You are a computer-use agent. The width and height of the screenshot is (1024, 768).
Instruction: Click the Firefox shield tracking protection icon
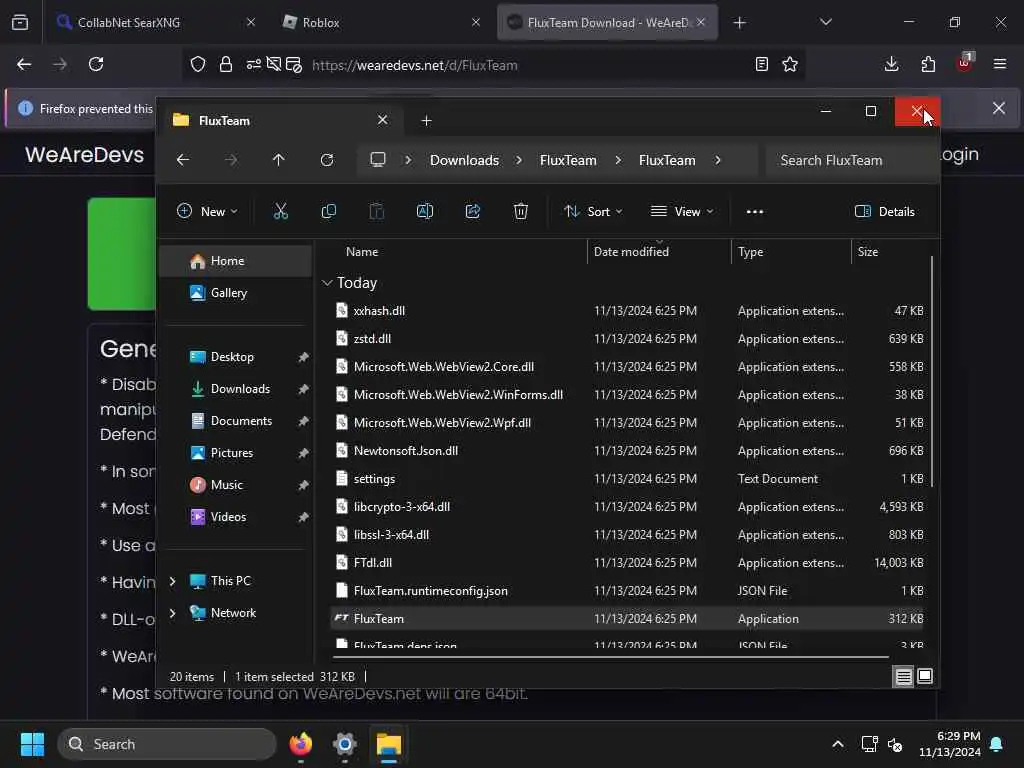tap(198, 65)
